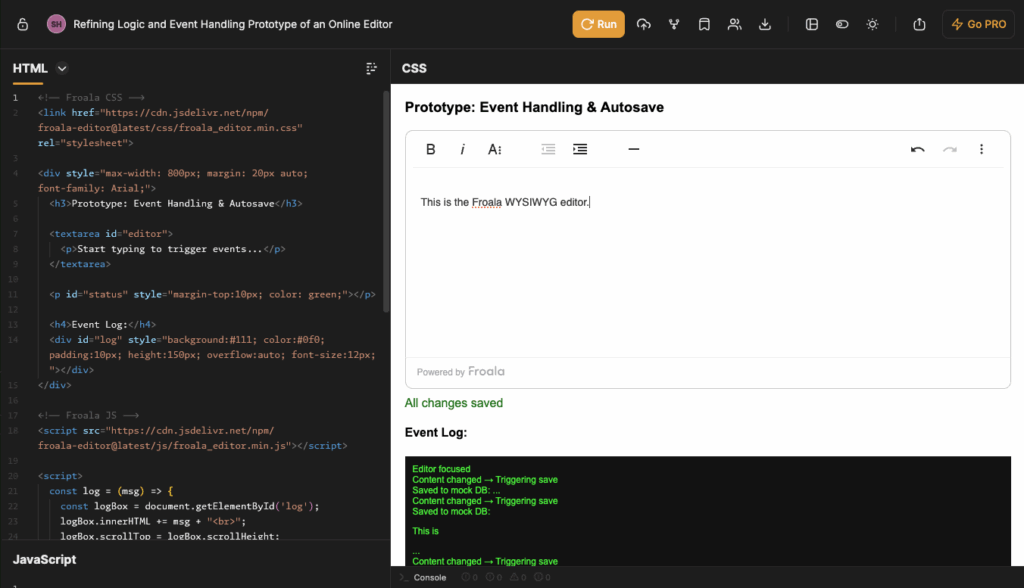
Task: Select the HTML panel tab
Action: pos(30,69)
